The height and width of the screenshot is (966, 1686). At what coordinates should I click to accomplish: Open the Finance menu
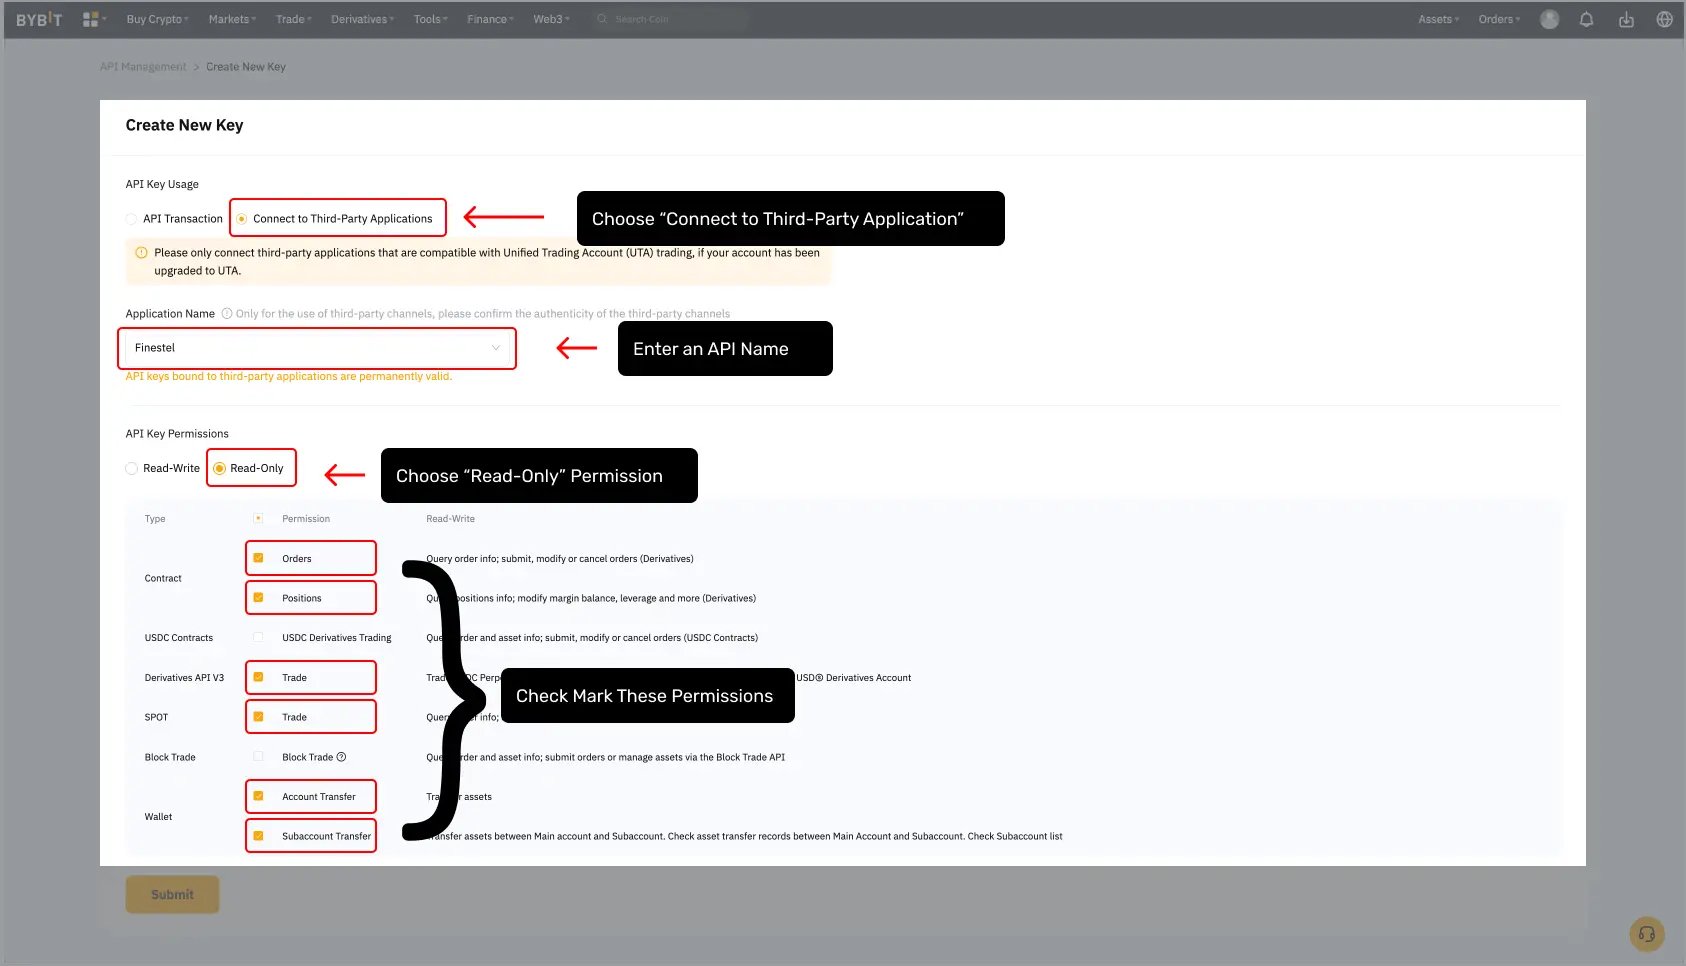point(490,19)
